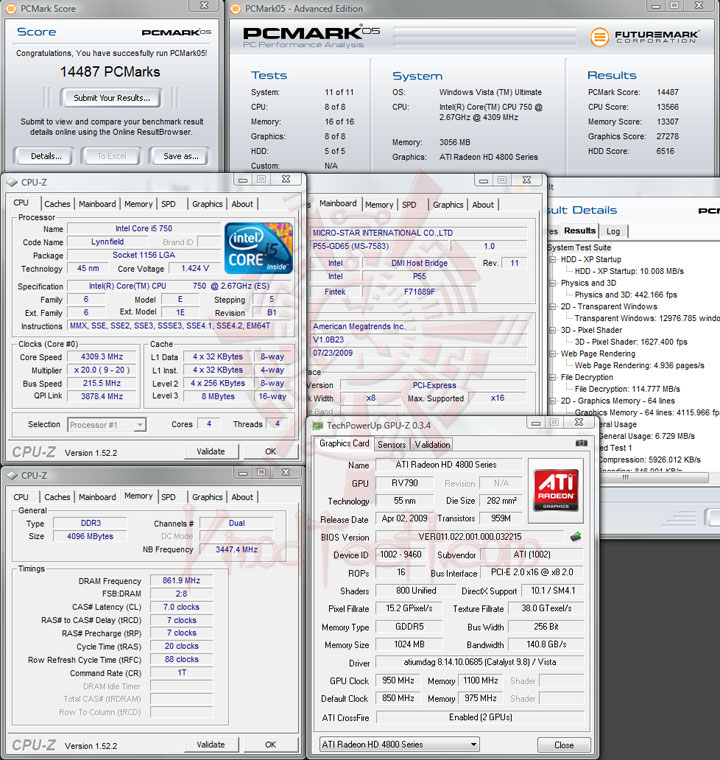Click the Core Speed 4309.3 MHz field
Screen dimensions: 720x760
point(102,357)
